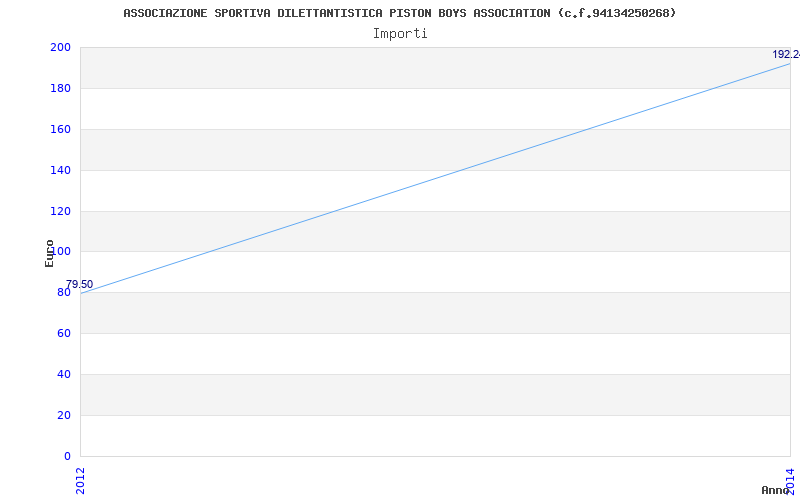The width and height of the screenshot is (800, 500).
Task: Click the 20 y-axis tick label
Action: pos(63,415)
